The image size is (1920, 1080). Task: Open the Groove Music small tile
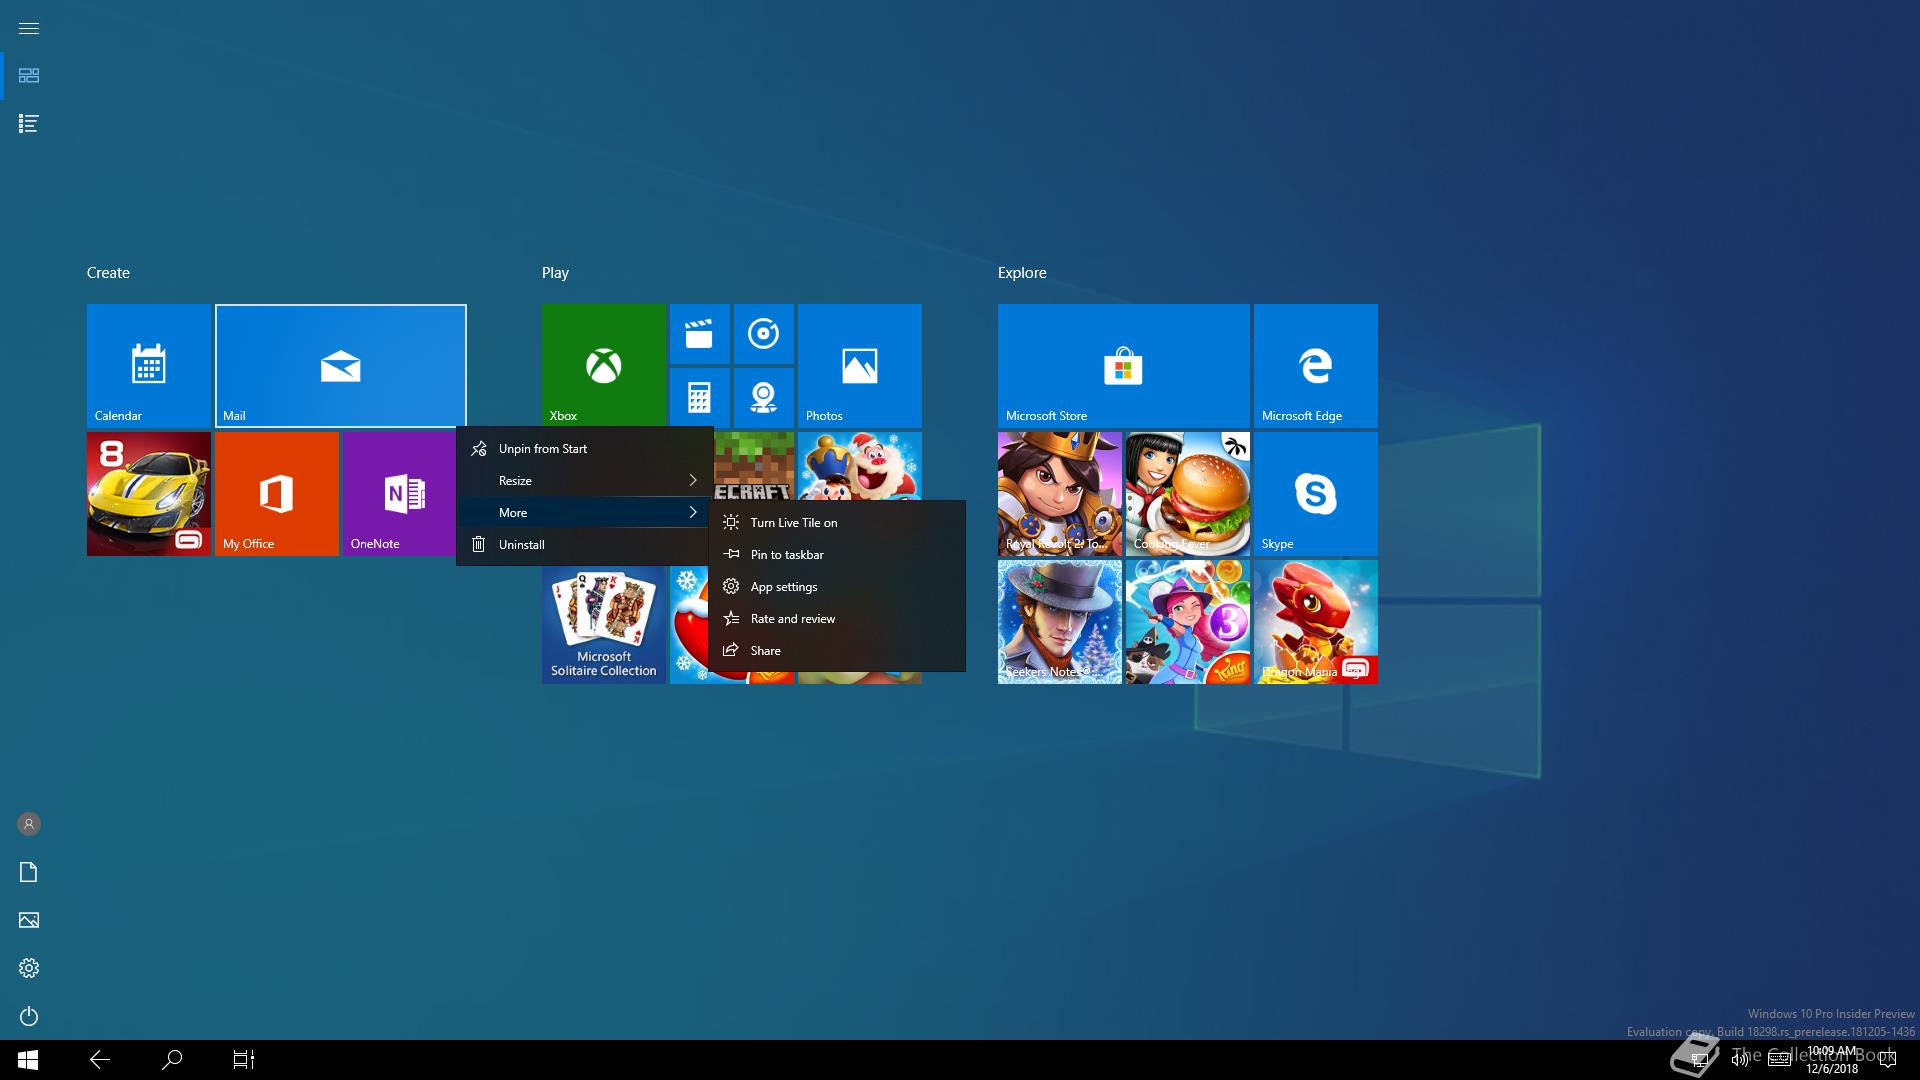[763, 334]
